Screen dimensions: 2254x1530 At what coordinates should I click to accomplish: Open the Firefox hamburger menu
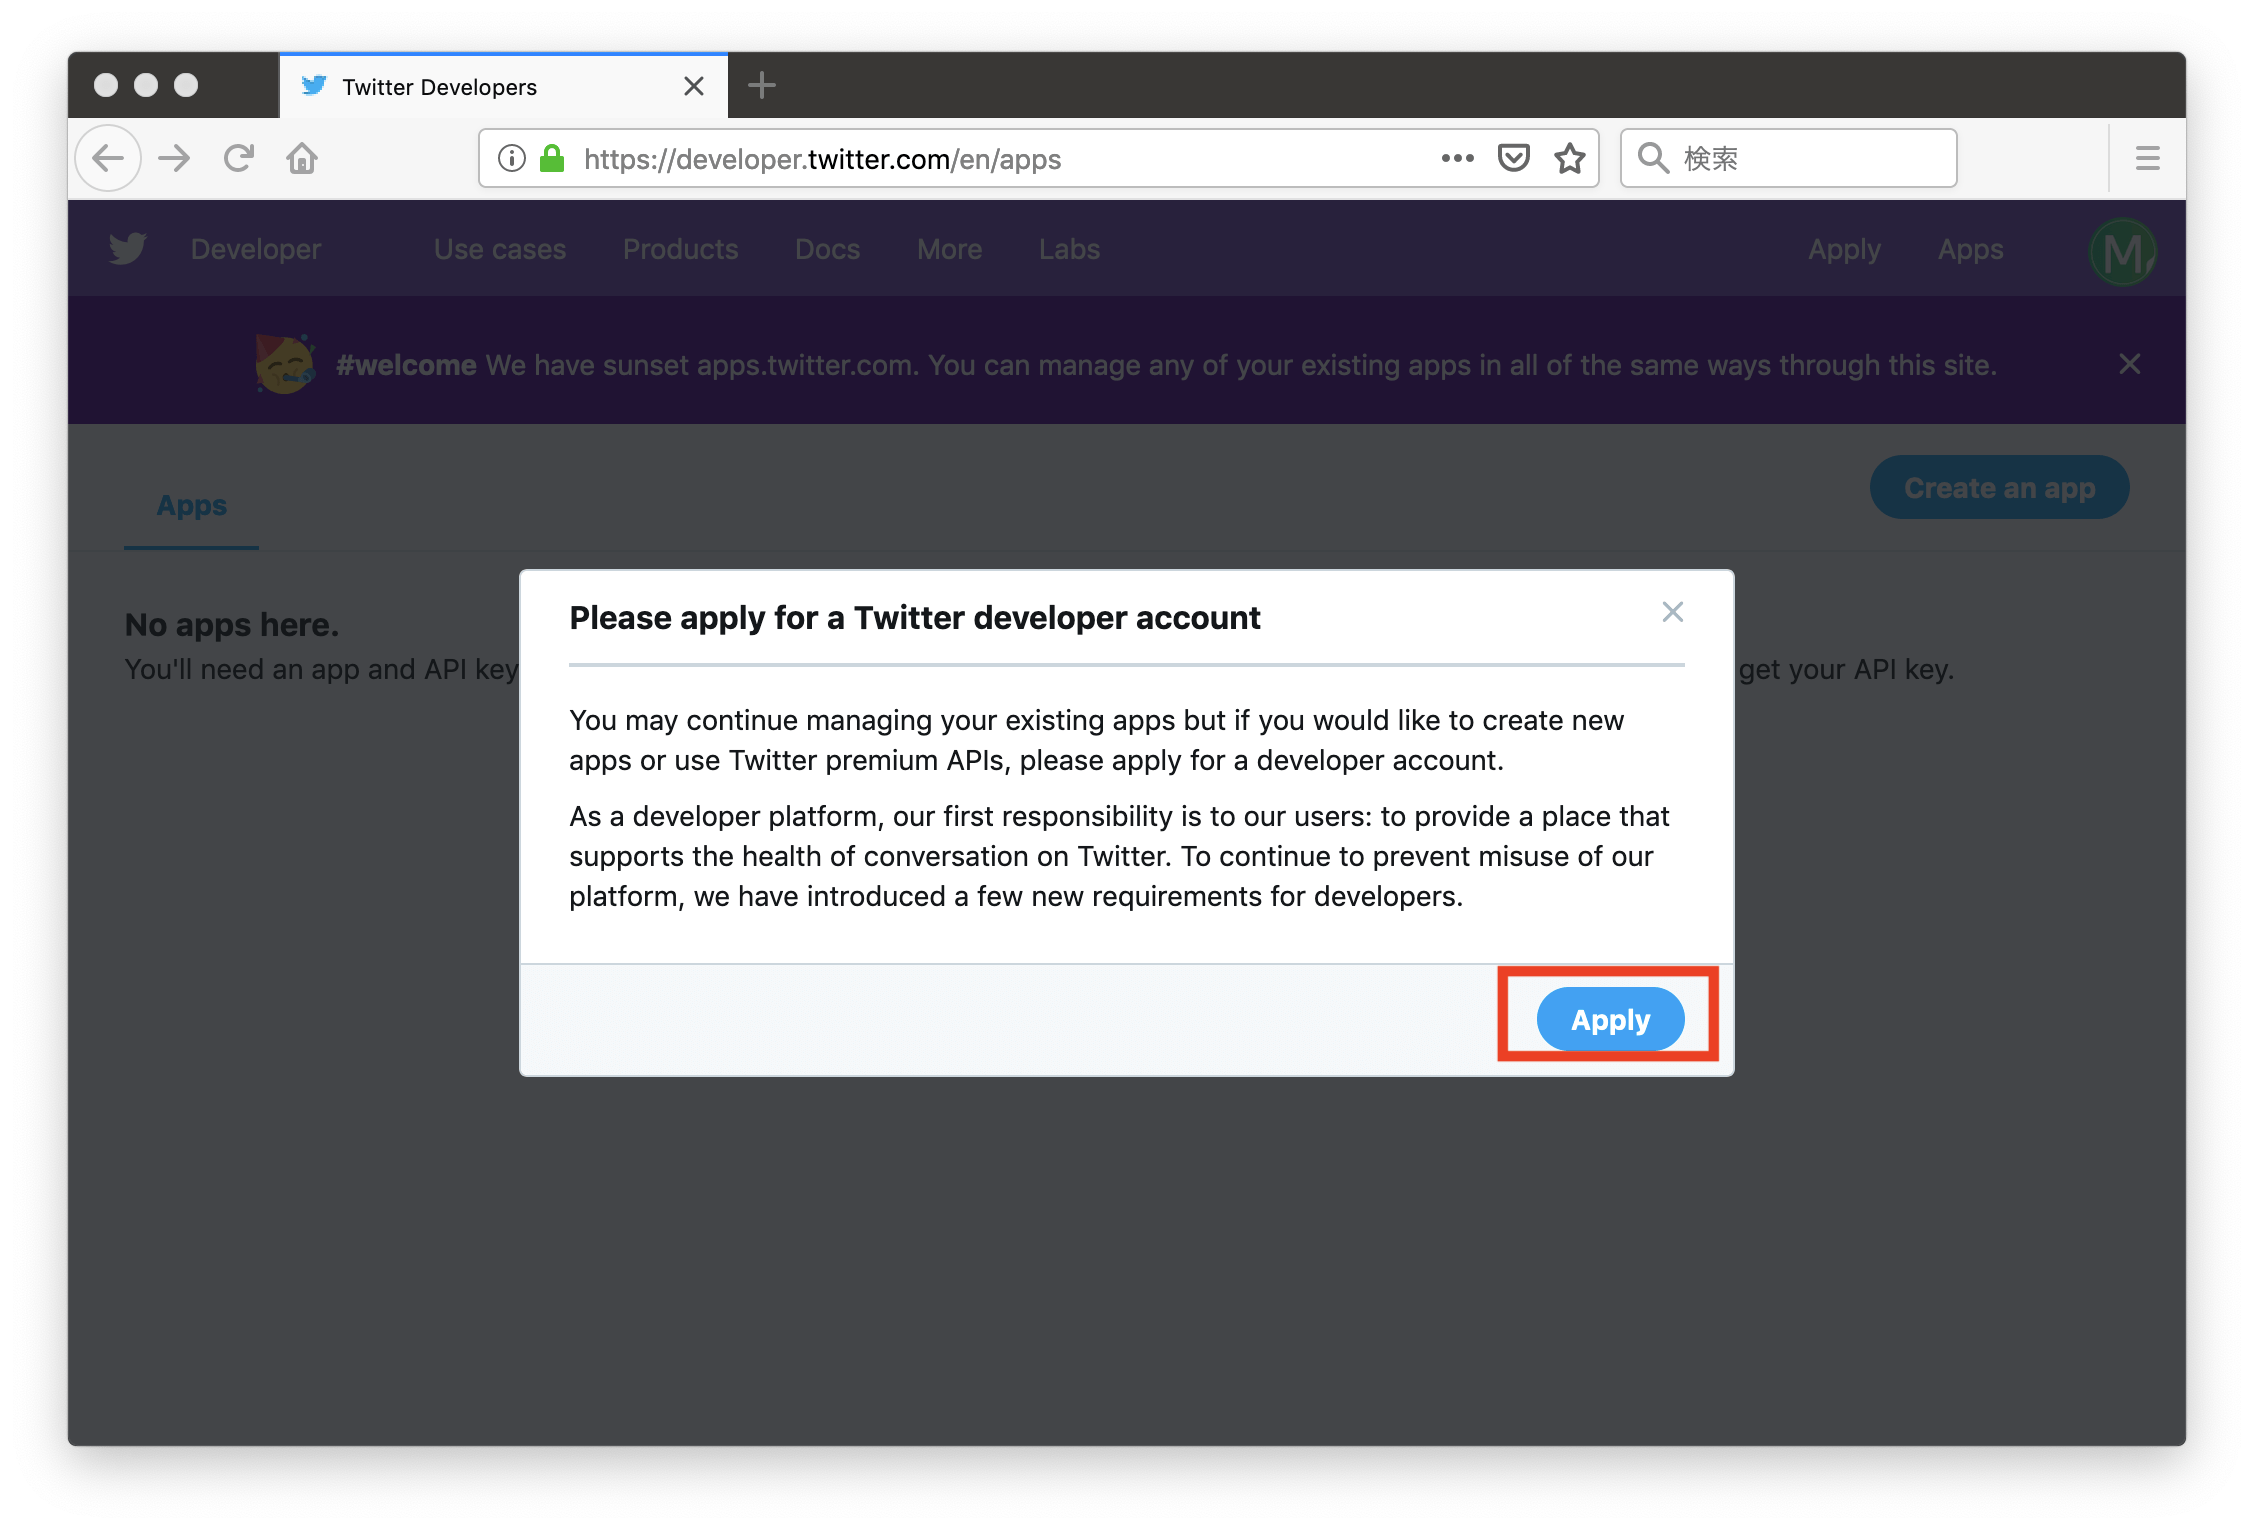pyautogui.click(x=2147, y=158)
